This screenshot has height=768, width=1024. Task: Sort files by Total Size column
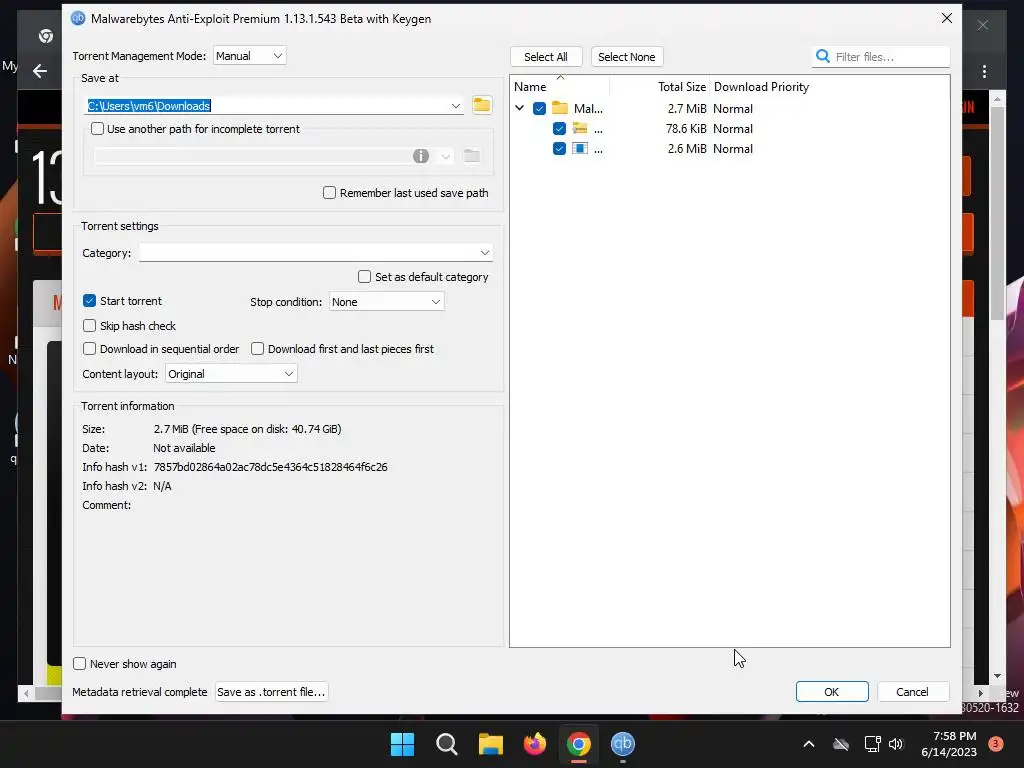click(x=682, y=86)
